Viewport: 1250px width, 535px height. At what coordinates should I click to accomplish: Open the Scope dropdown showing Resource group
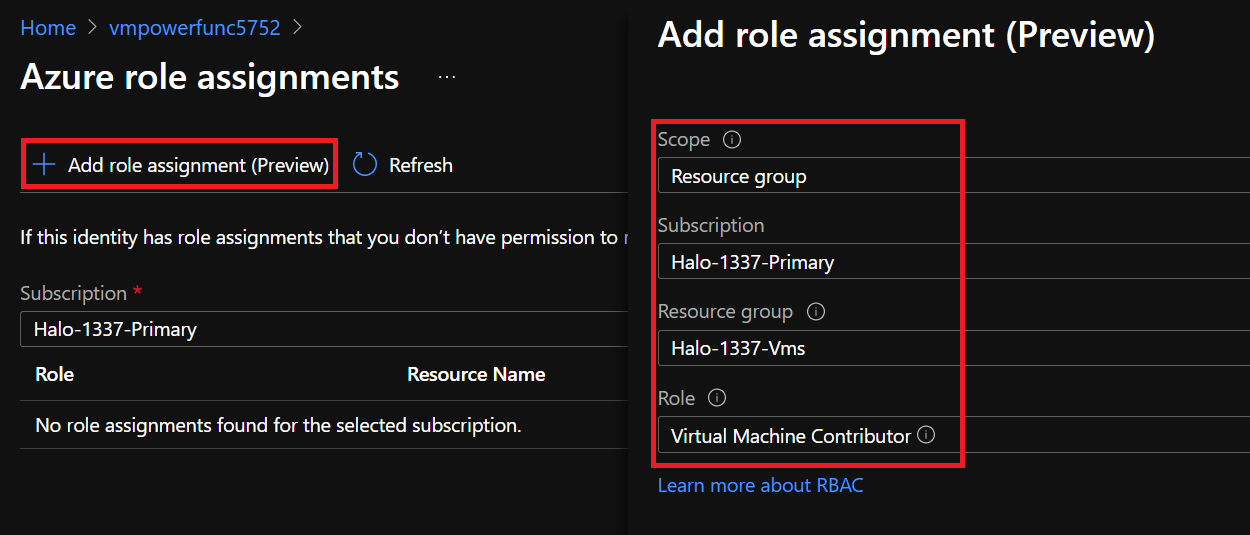[954, 176]
